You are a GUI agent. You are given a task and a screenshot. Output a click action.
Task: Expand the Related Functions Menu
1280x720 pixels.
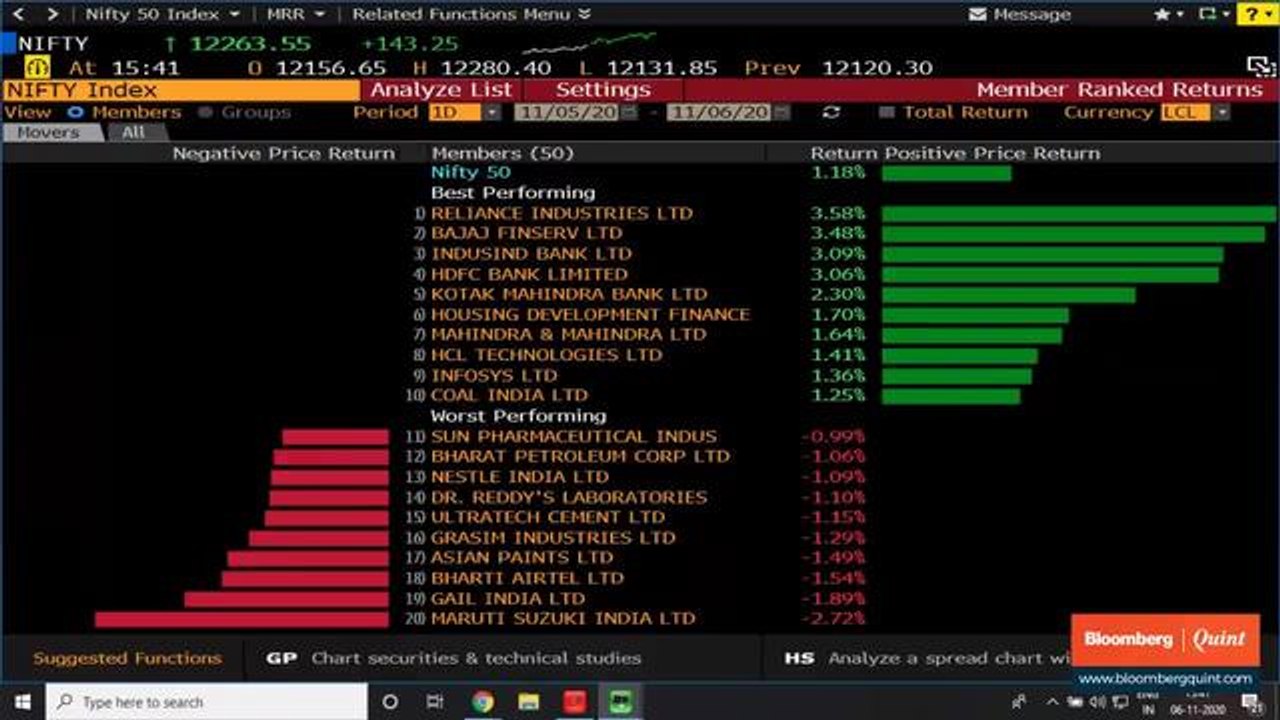[471, 14]
